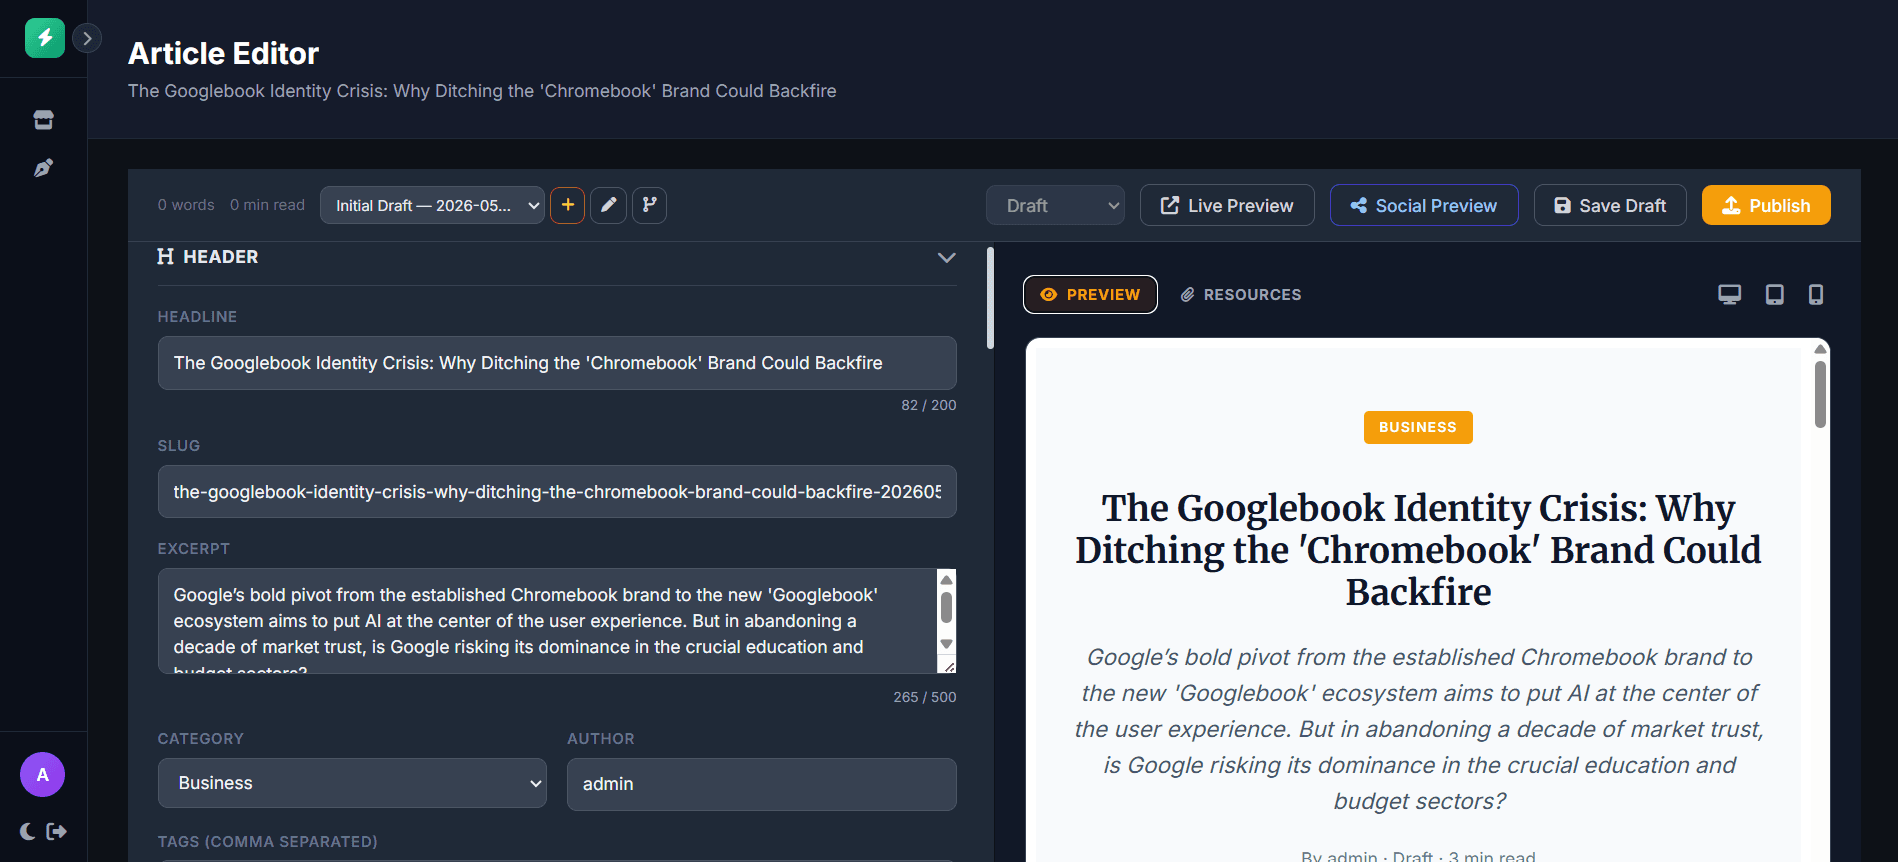Click the TAGS (COMMA SEPARATED) label
Viewport: 1898px width, 862px height.
tap(267, 842)
